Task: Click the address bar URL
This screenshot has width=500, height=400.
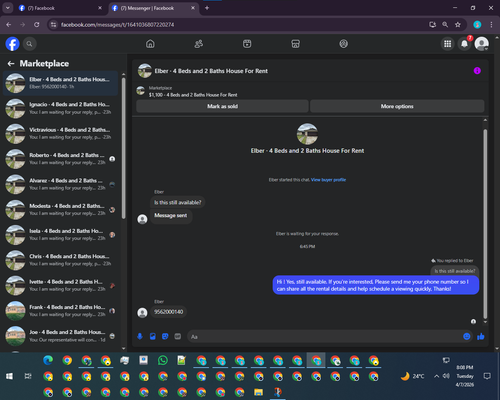Action: tap(117, 25)
